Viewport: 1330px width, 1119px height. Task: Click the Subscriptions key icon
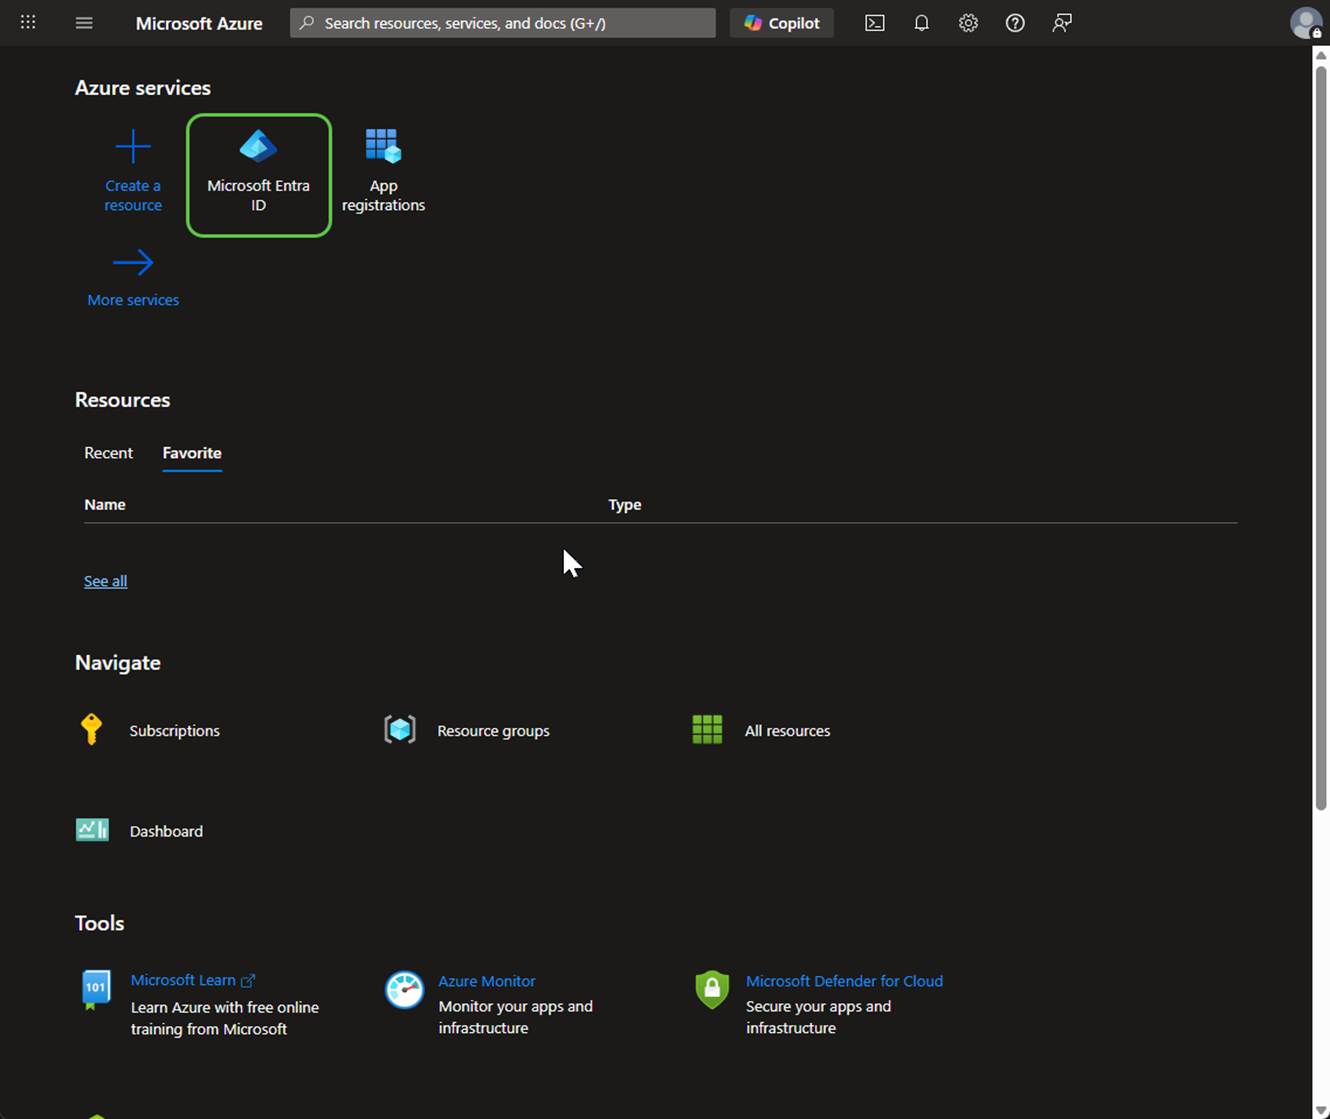tap(91, 729)
